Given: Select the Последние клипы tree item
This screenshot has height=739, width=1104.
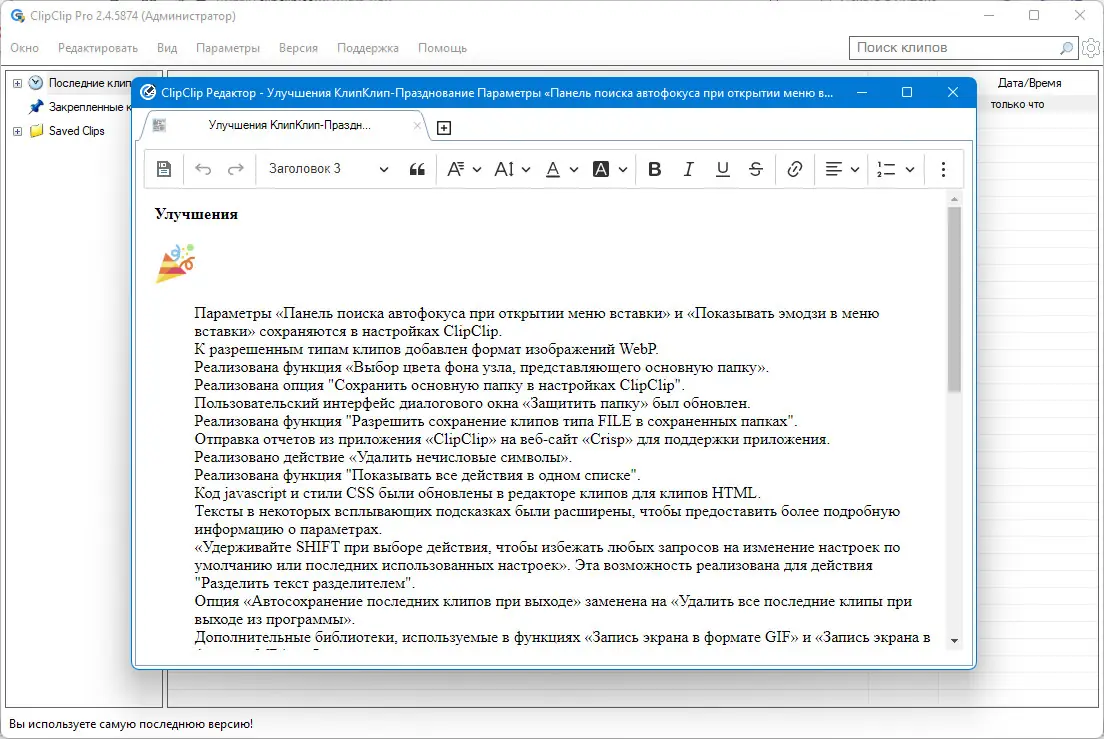Looking at the screenshot, I should [89, 83].
